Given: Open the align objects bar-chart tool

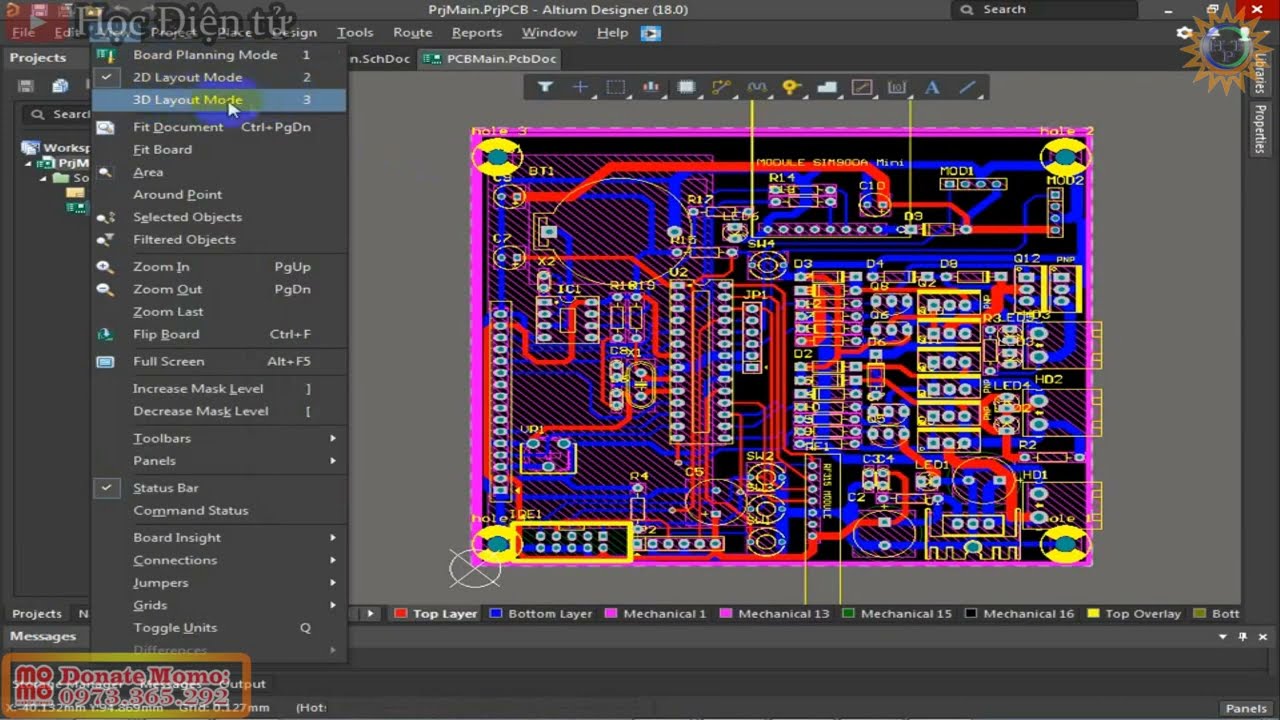Looking at the screenshot, I should pyautogui.click(x=651, y=87).
